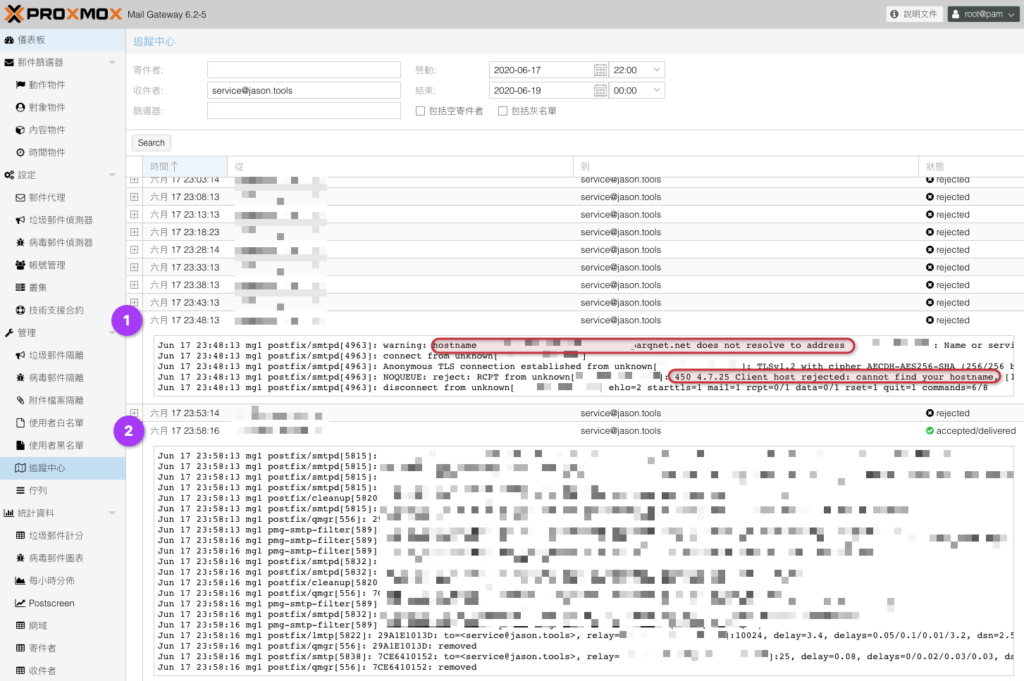Click the 動作物件 flag icon
Viewport: 1024px width, 681px height.
click(20, 85)
